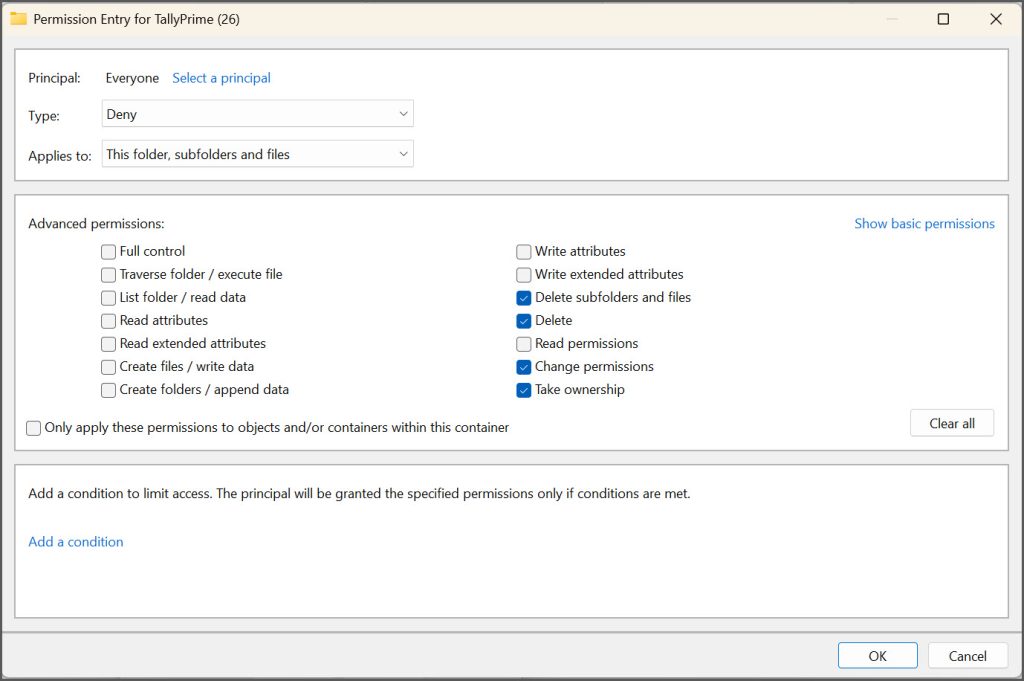This screenshot has width=1024, height=681.
Task: Disable the Delete permission
Action: (x=523, y=320)
